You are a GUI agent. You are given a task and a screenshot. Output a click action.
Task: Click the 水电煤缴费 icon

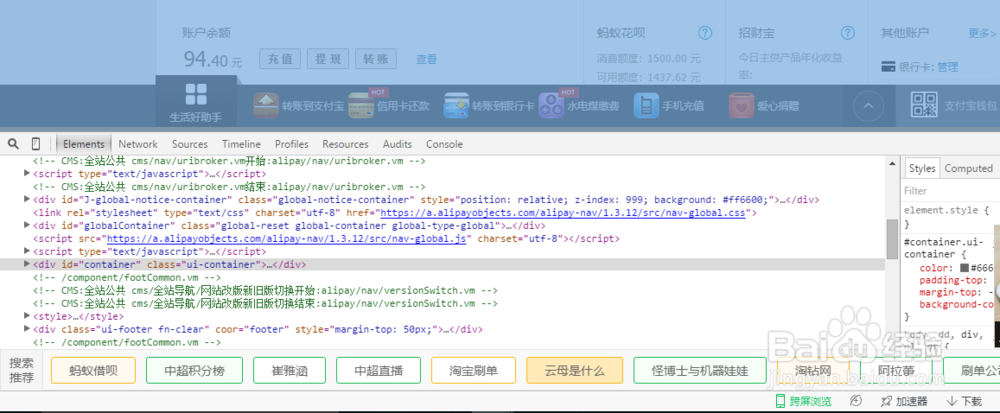(551, 105)
